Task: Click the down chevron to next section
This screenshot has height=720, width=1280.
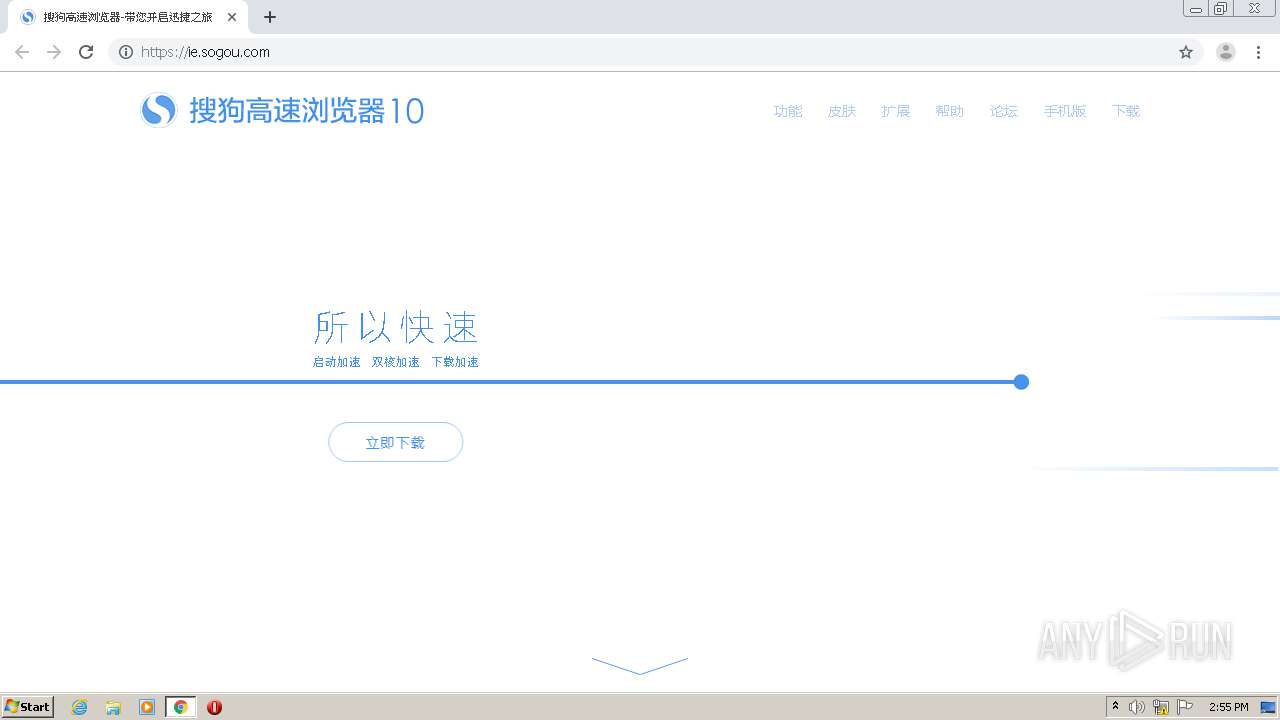Action: (640, 666)
